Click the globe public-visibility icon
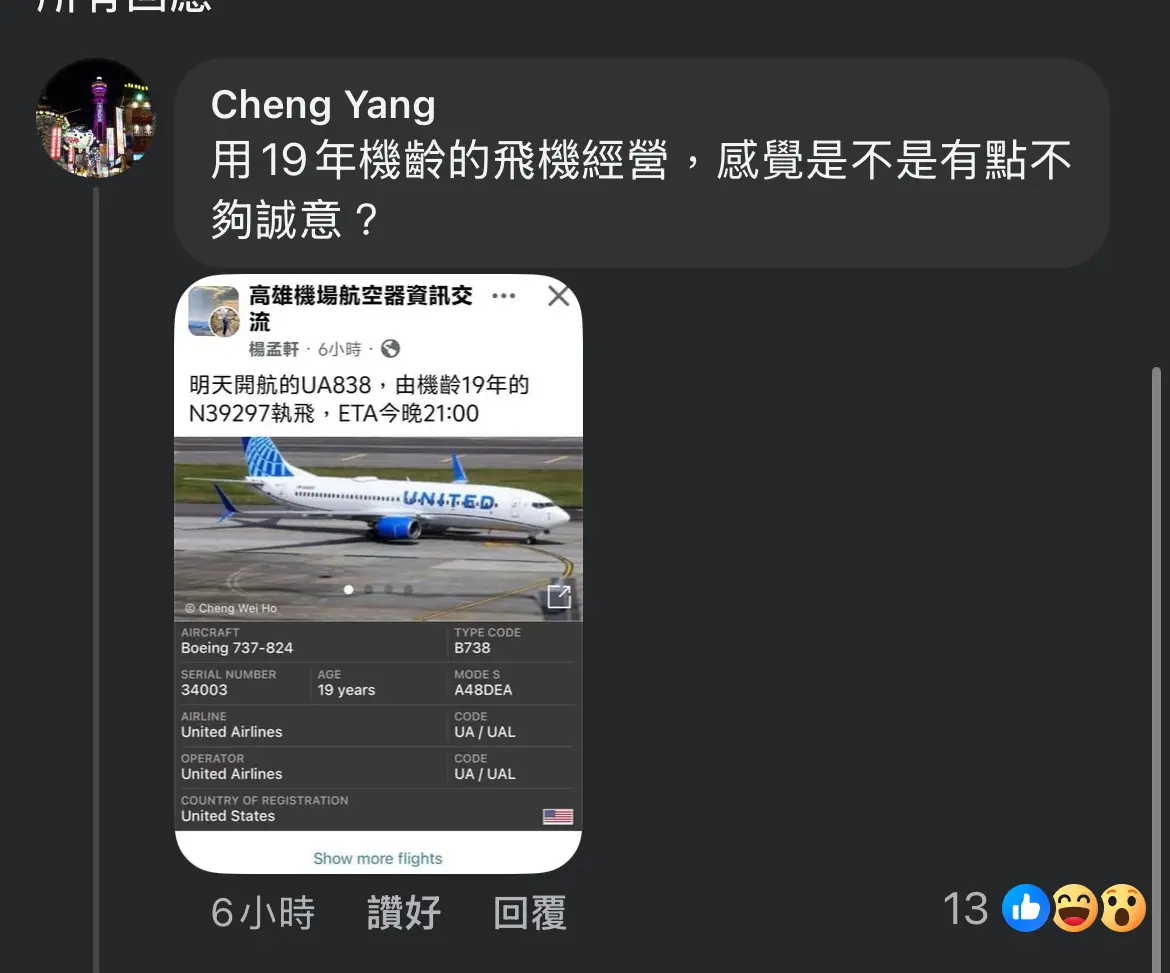1170x973 pixels. click(390, 348)
